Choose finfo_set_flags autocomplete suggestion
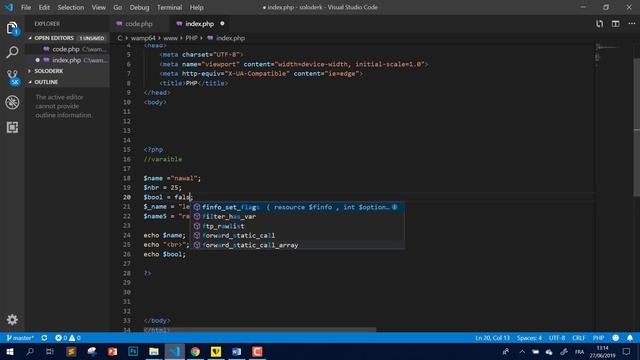Image resolution: width=640 pixels, height=360 pixels. coord(298,207)
